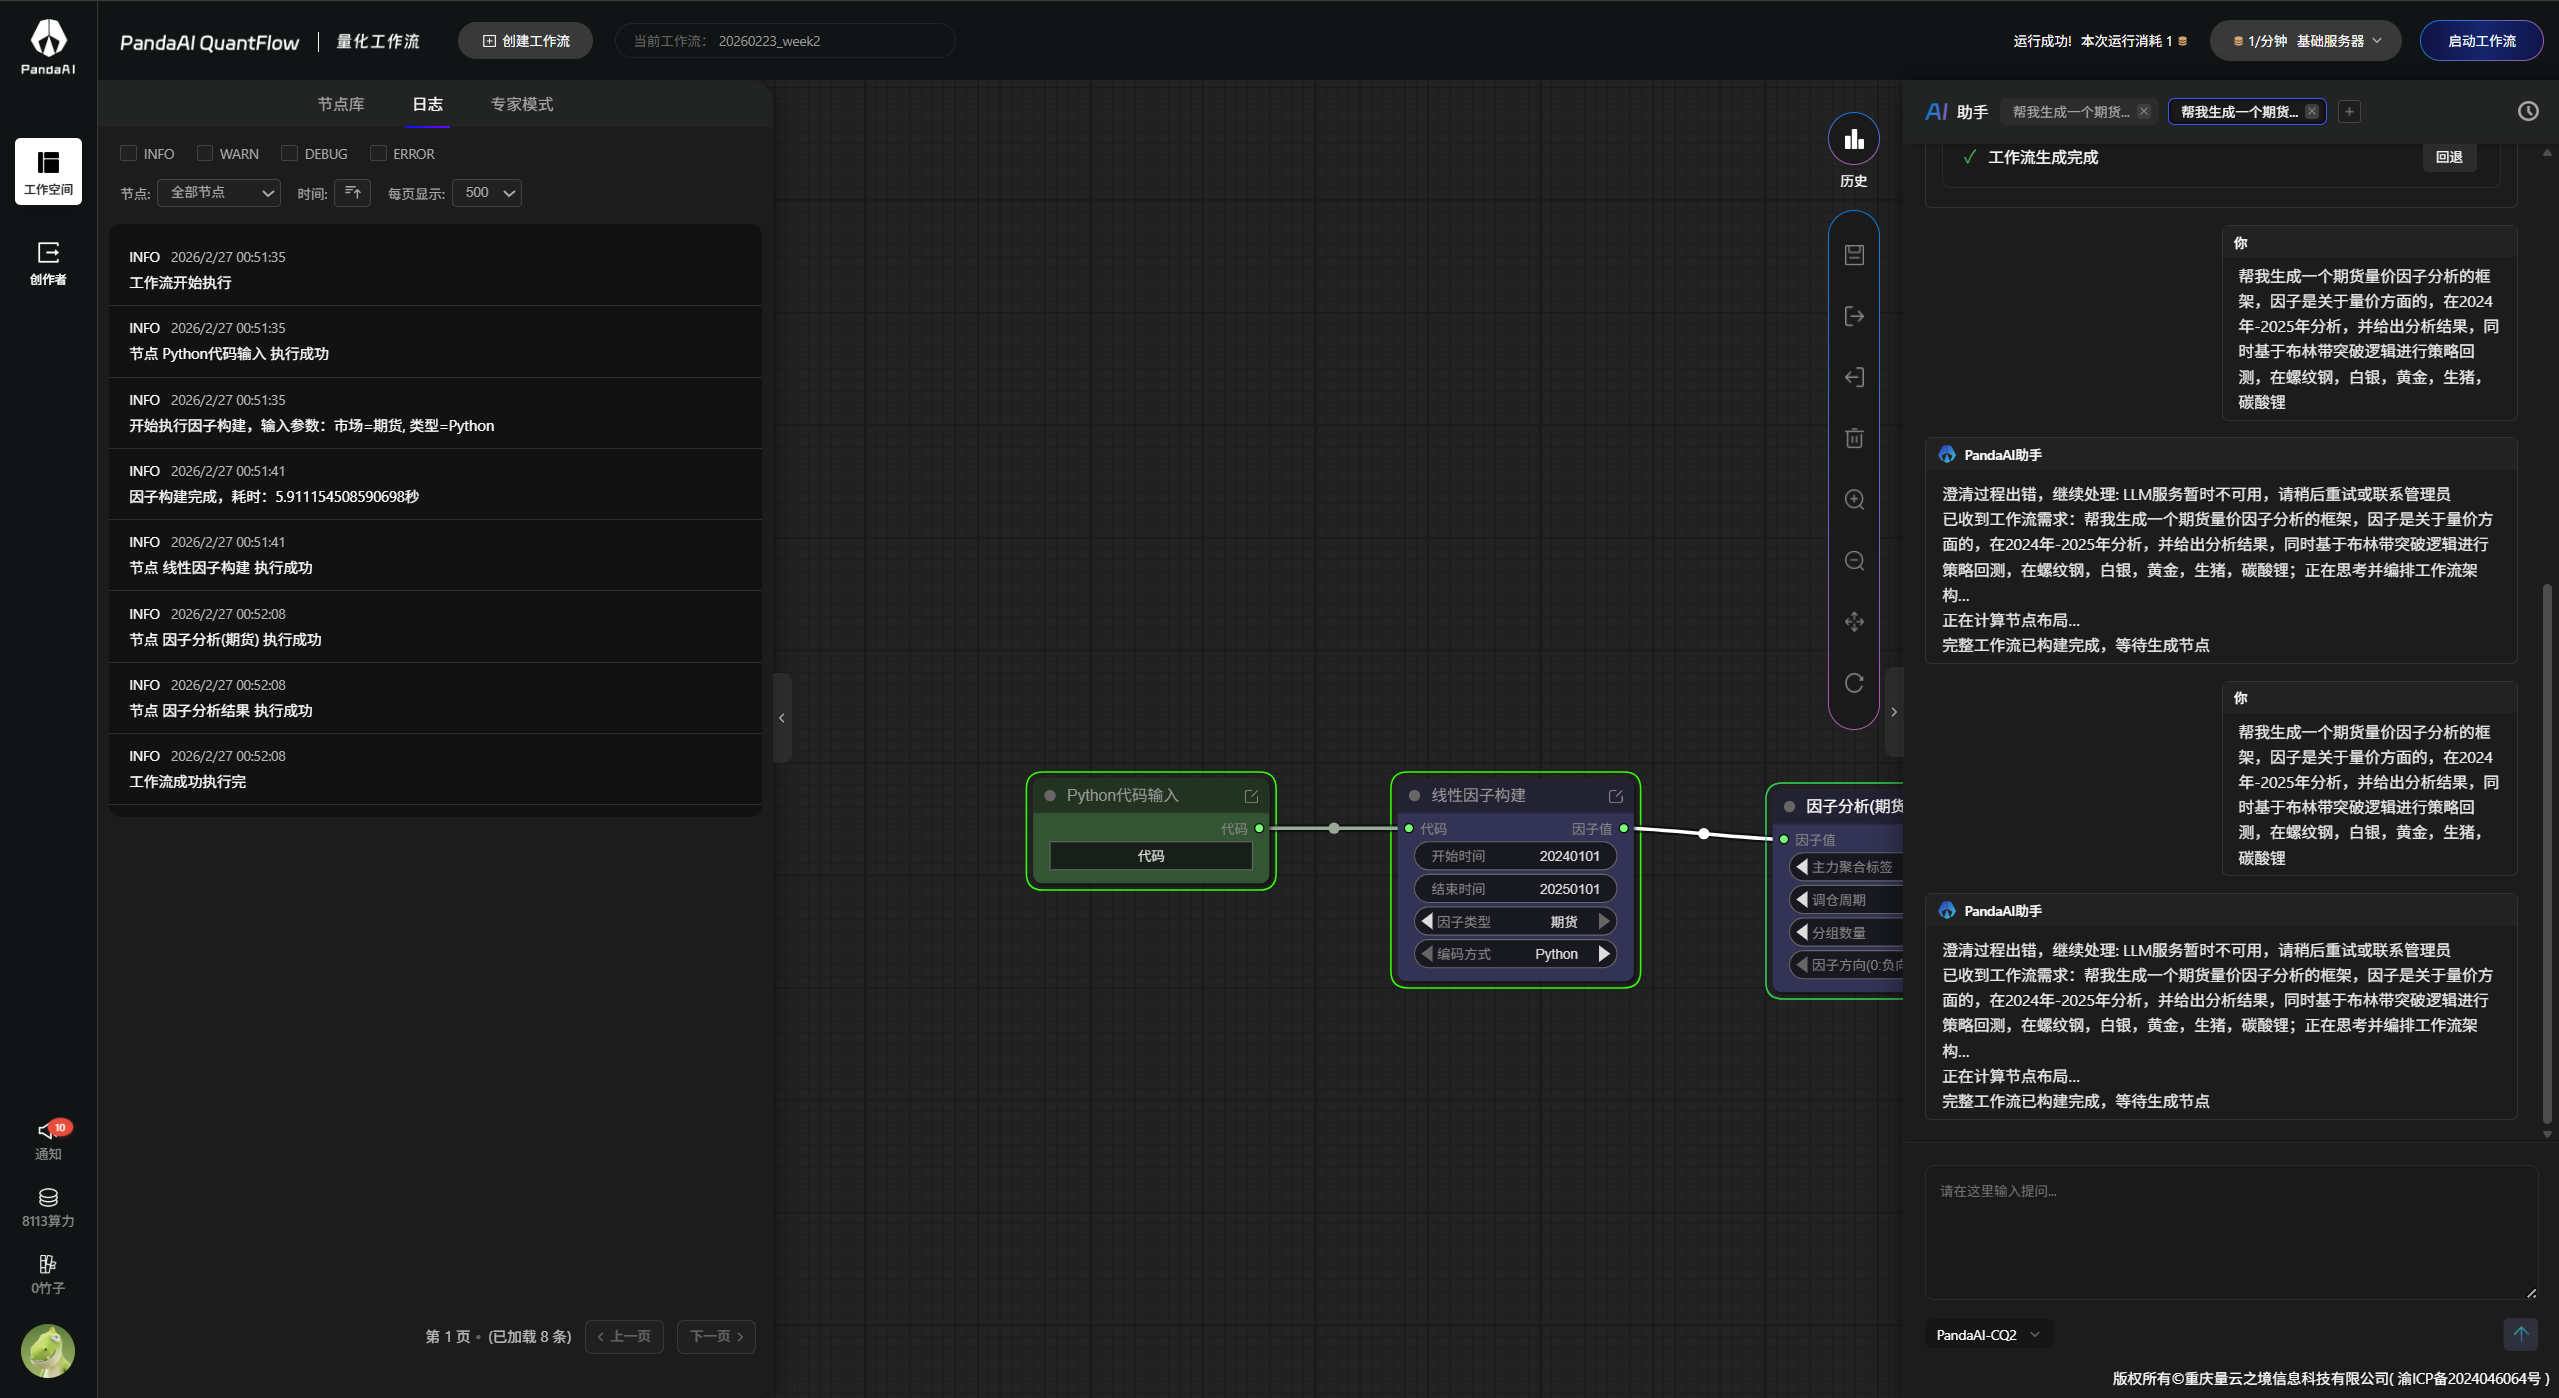Click the left arrow of 调仓周期

point(1802,900)
